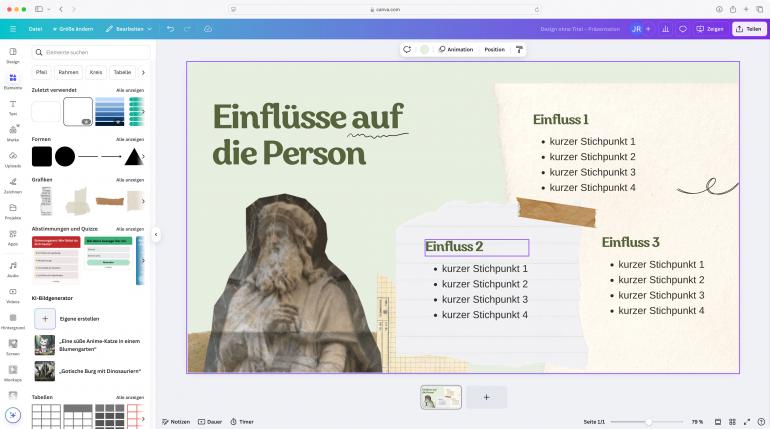
Task: Insert the black circle shape
Action: pyautogui.click(x=65, y=157)
